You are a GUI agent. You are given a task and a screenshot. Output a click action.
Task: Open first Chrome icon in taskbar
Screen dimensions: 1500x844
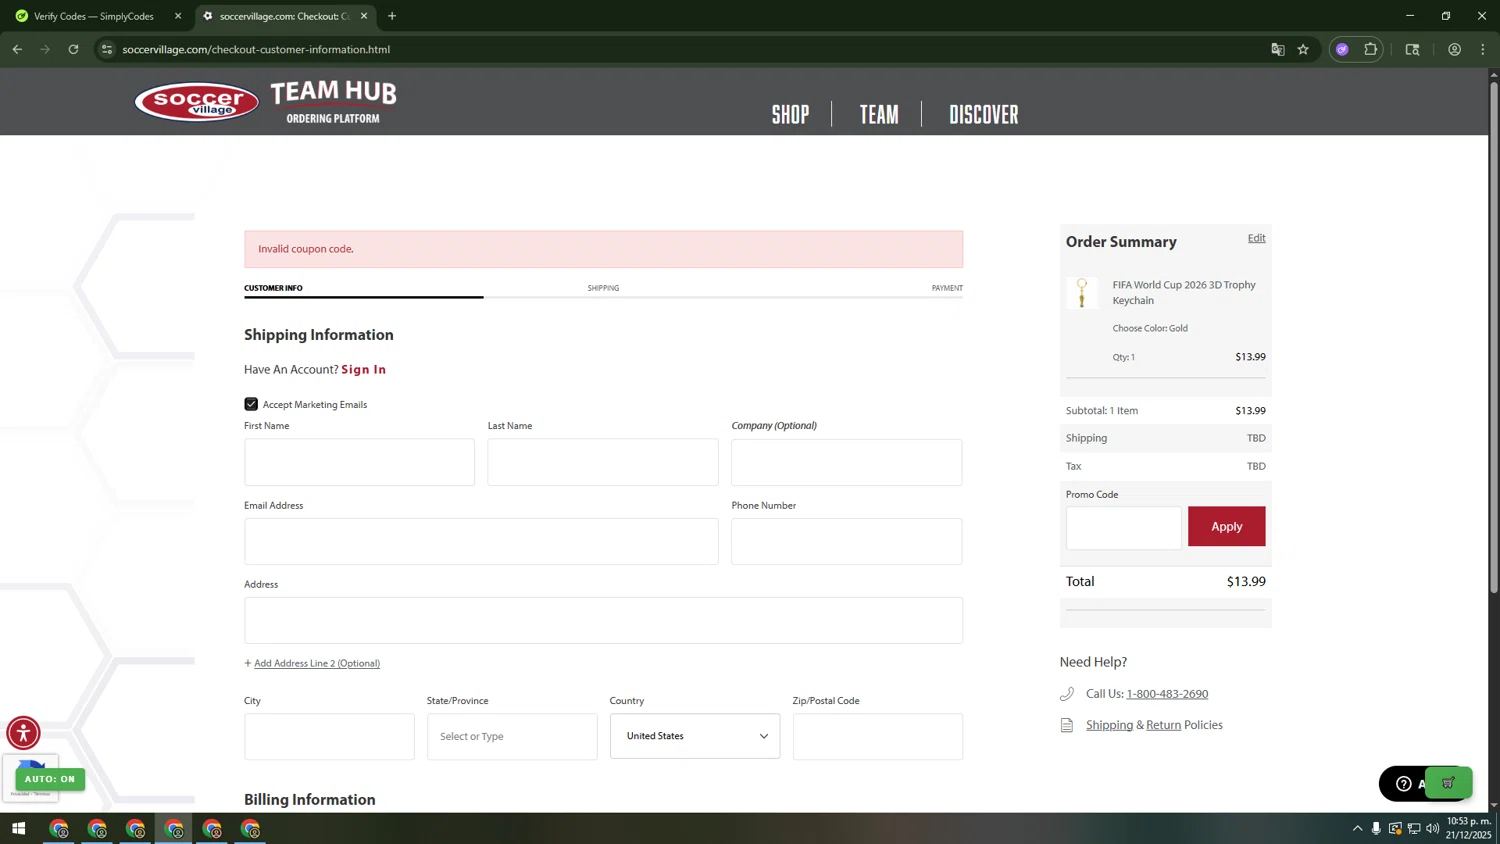click(59, 828)
